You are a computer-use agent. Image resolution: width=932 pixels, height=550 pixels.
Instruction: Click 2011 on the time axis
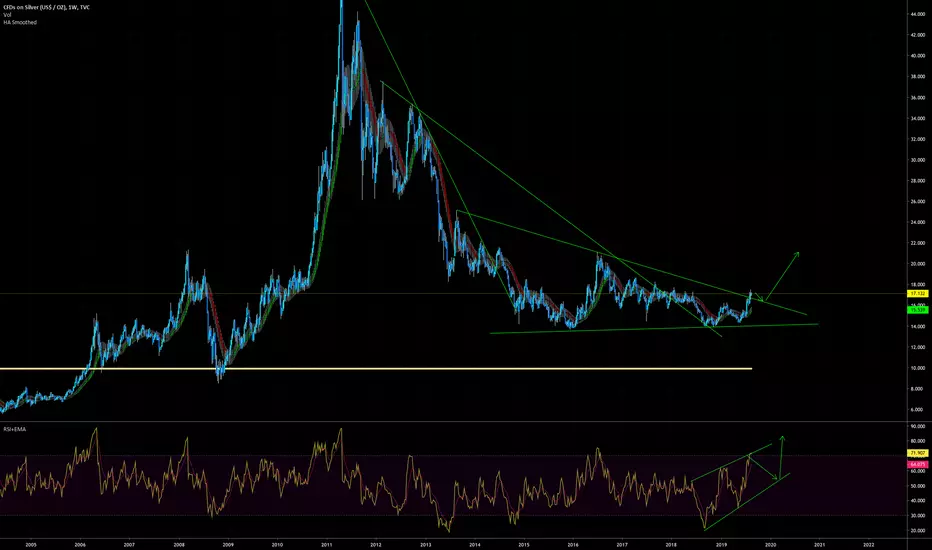pyautogui.click(x=326, y=544)
